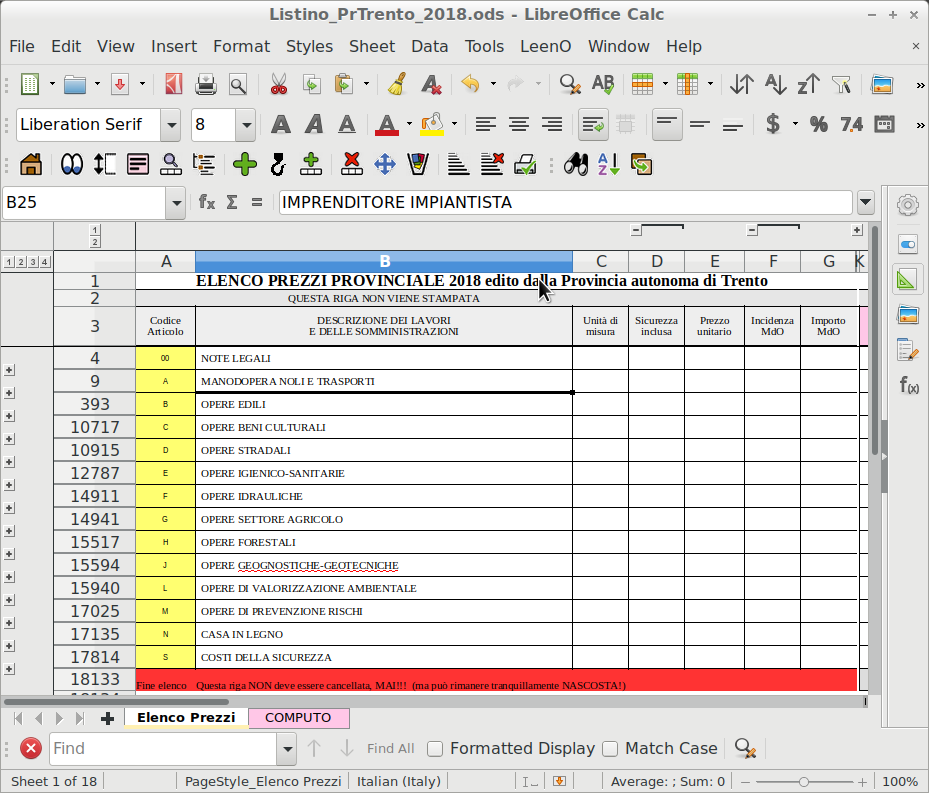Open sidebar Gallery panel icon
This screenshot has width=929, height=793.
(908, 314)
